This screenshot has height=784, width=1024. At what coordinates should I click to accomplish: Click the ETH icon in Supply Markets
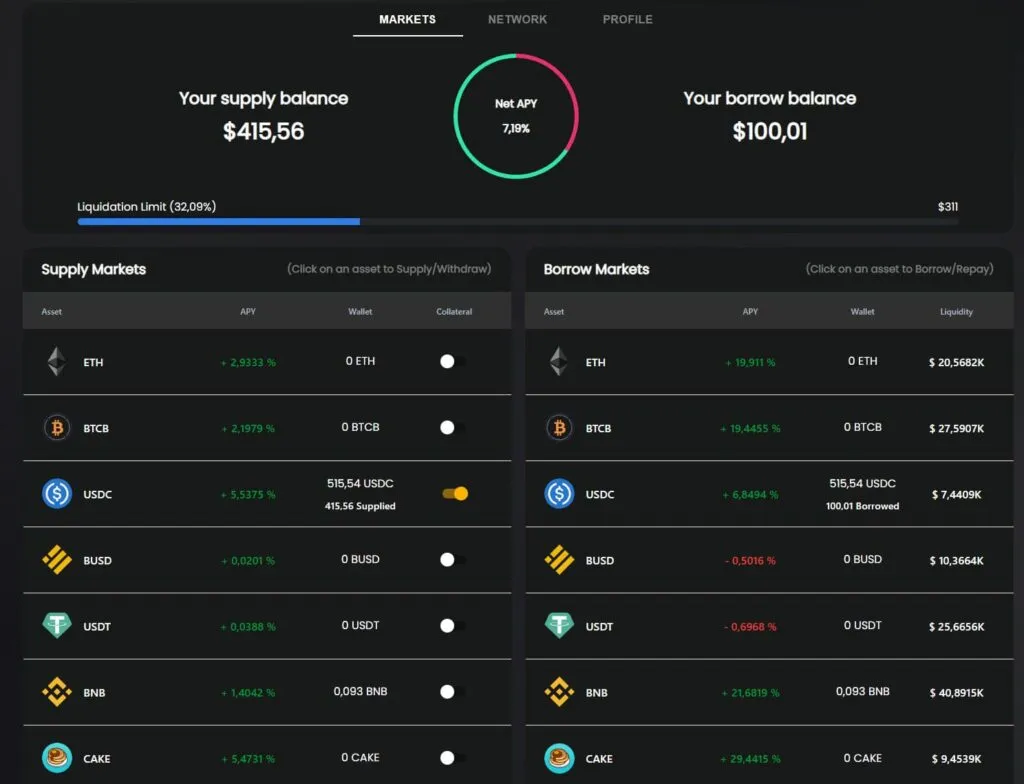[x=57, y=361]
